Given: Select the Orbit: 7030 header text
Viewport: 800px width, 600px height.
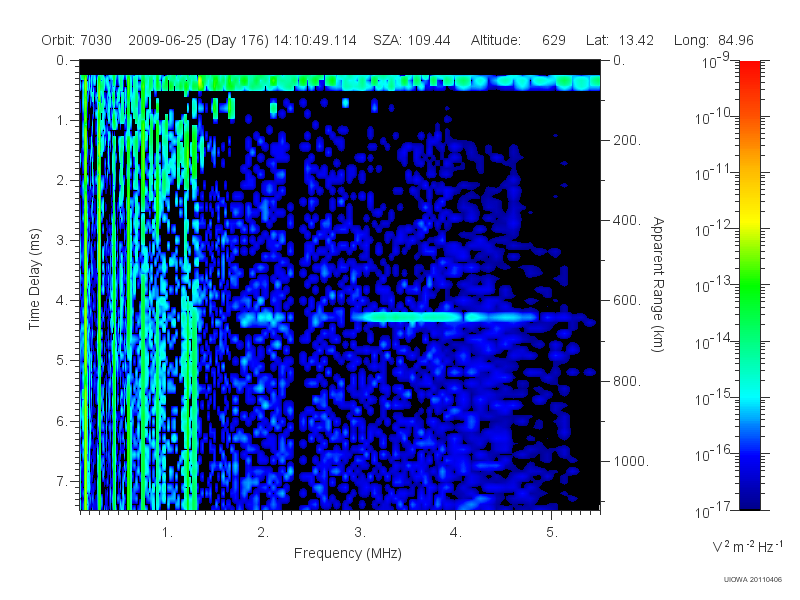Looking at the screenshot, I should [x=77, y=40].
